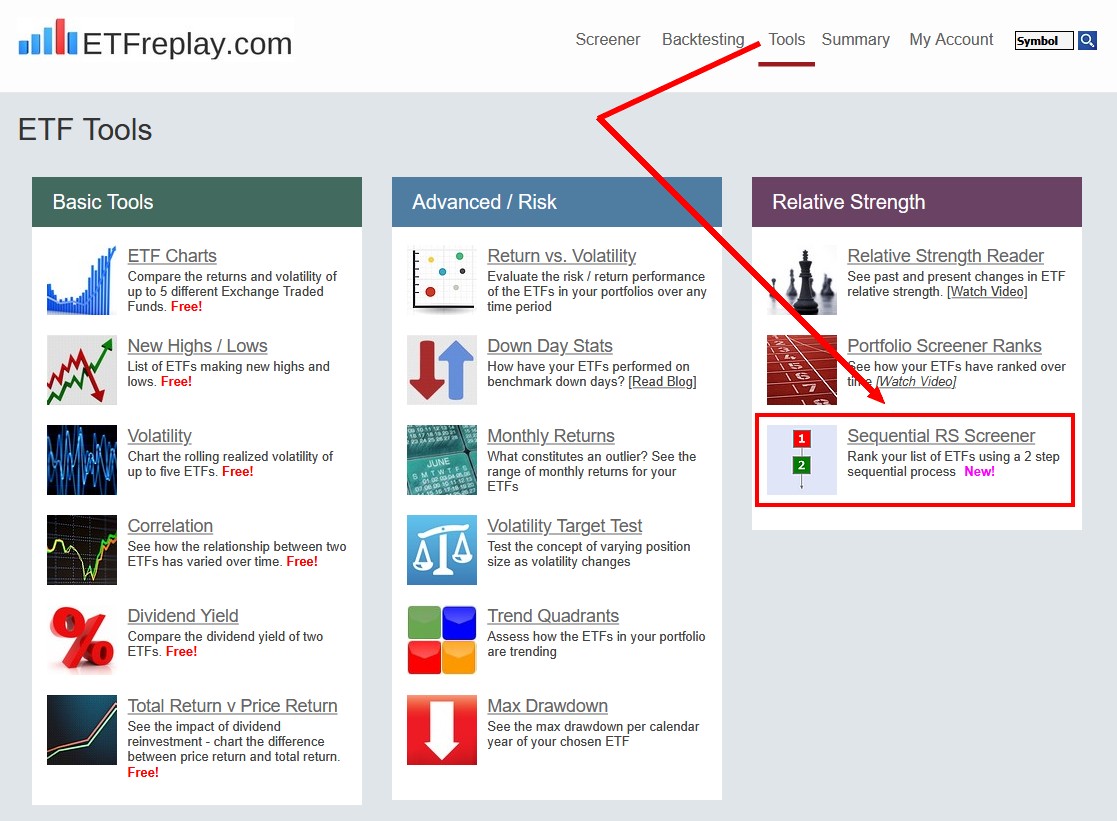Open the Max Drawdown link
1117x821 pixels.
tap(547, 706)
